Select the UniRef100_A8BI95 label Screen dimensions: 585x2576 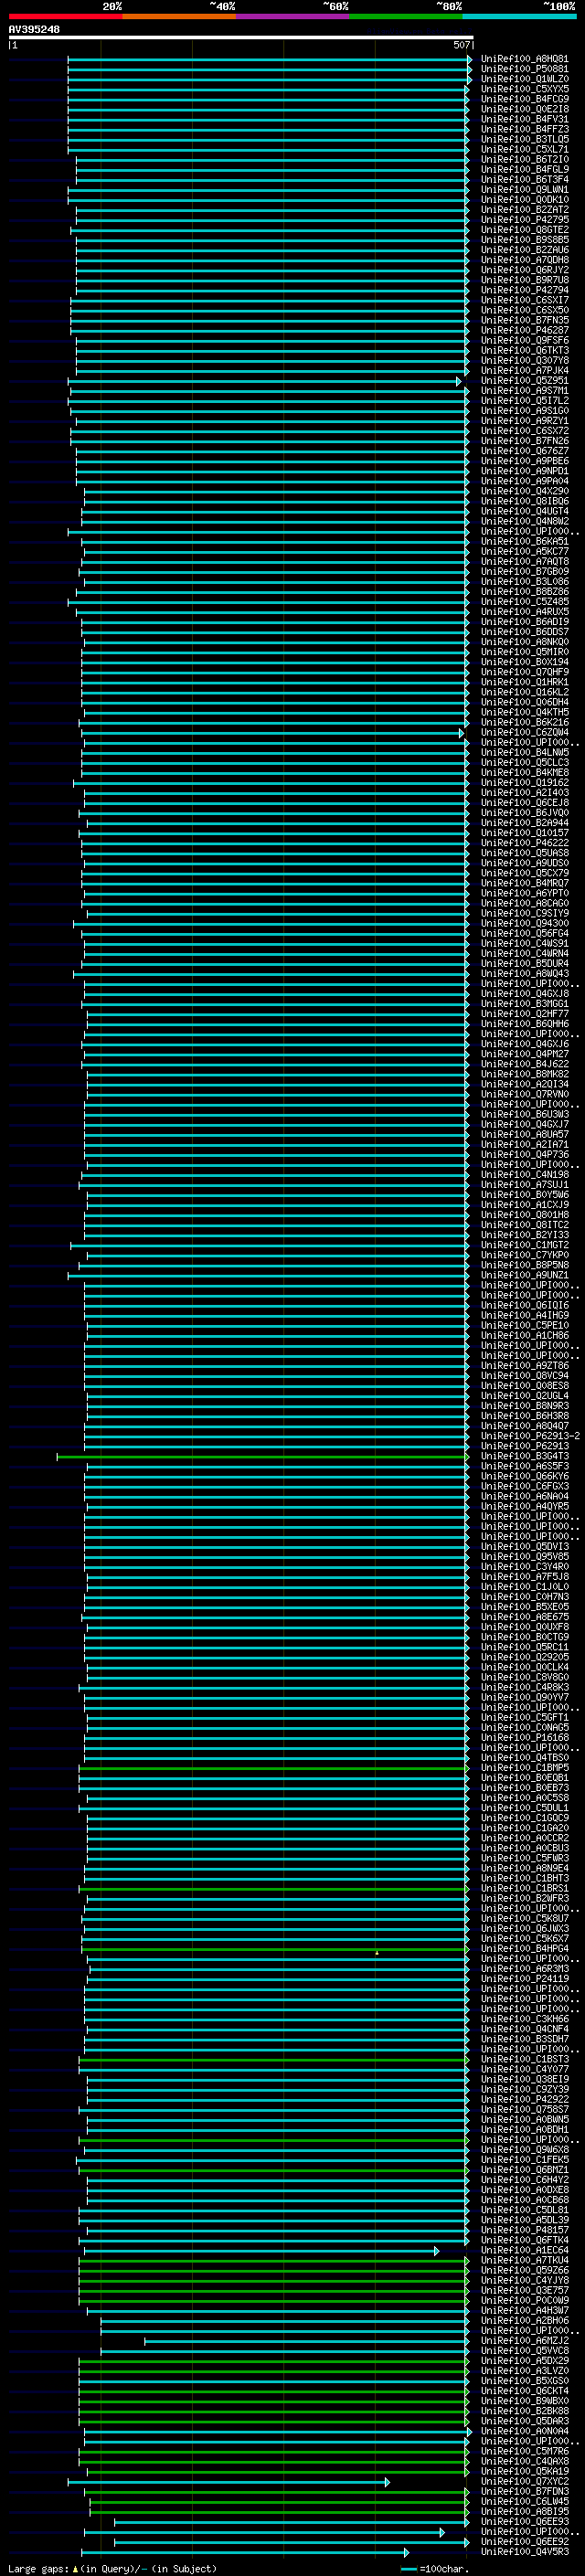coord(524,2512)
